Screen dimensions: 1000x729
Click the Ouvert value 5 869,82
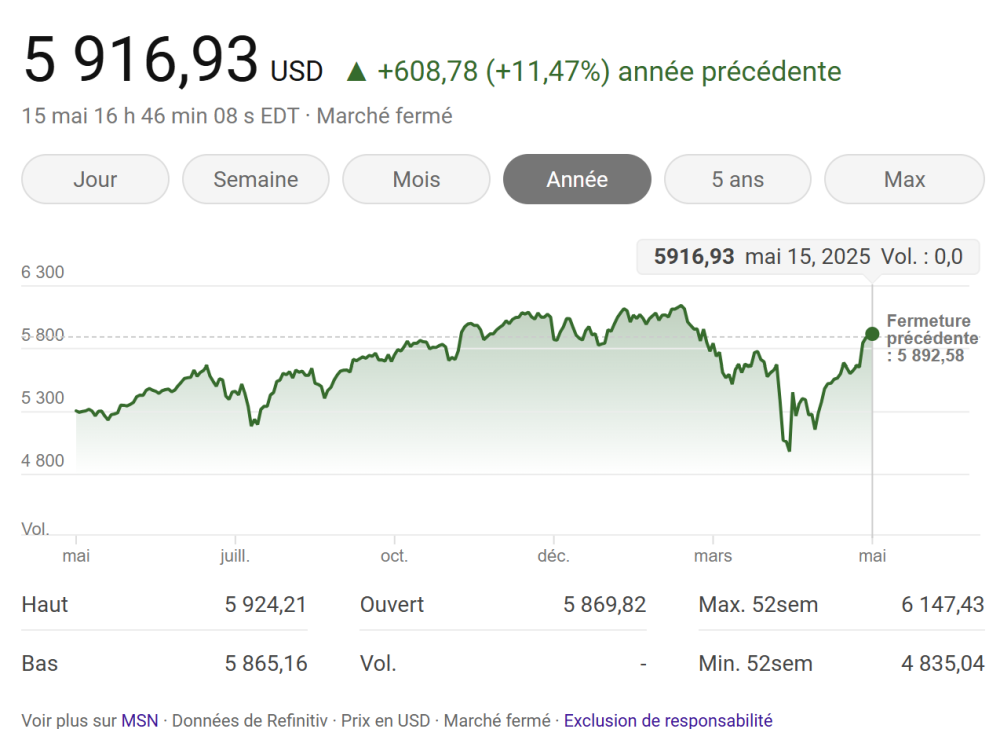tap(605, 604)
